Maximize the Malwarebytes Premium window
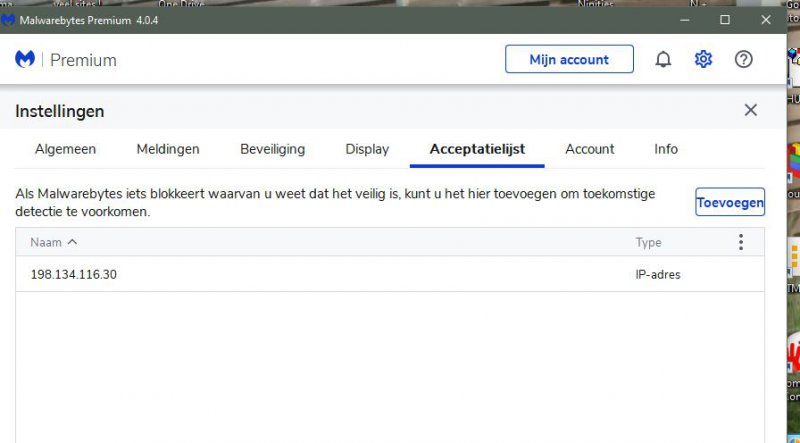This screenshot has height=443, width=800. [724, 20]
